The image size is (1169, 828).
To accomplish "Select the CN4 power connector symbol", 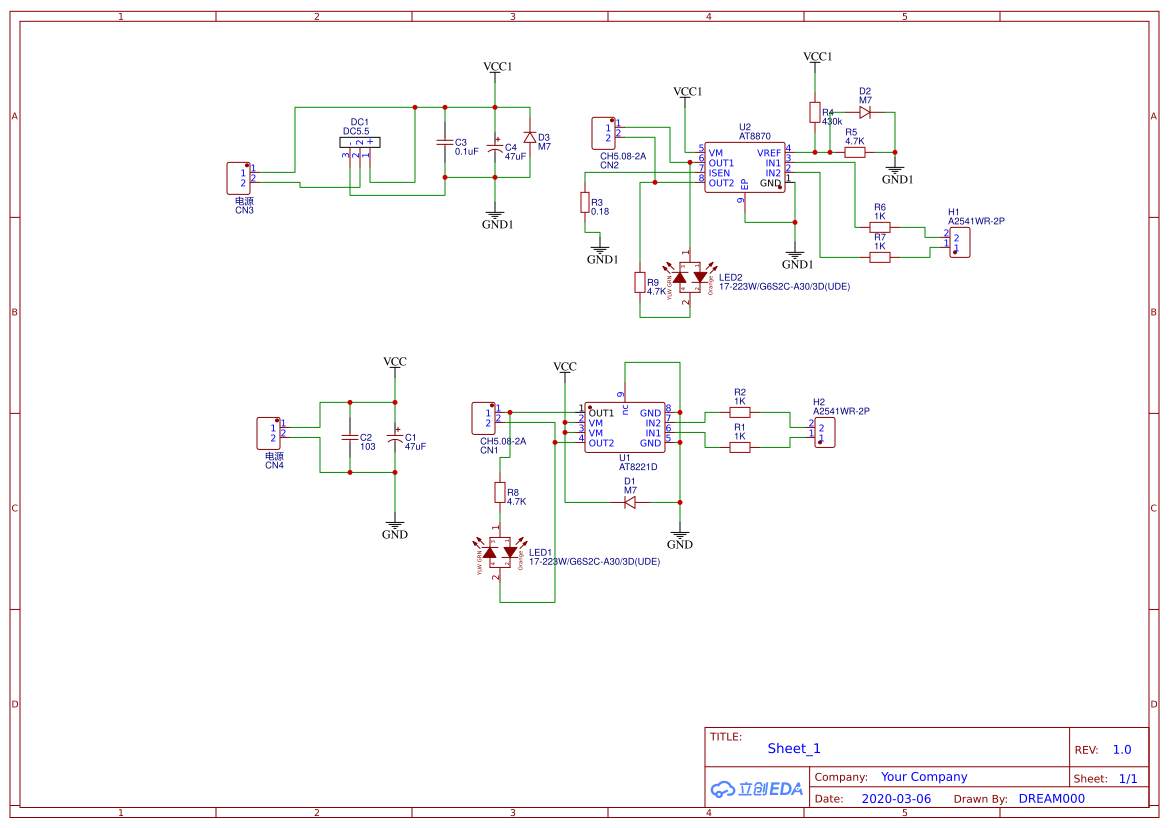I will (268, 433).
